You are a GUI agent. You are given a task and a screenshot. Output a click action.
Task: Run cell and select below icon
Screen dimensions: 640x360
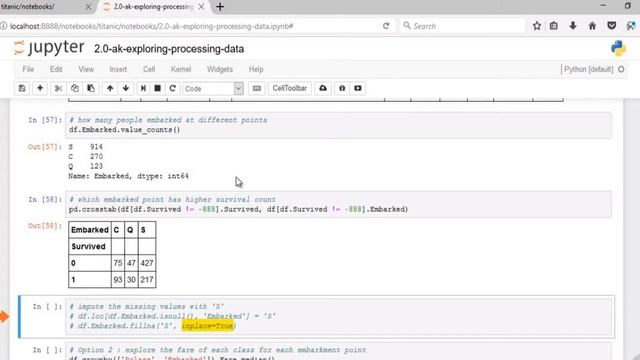pos(143,88)
